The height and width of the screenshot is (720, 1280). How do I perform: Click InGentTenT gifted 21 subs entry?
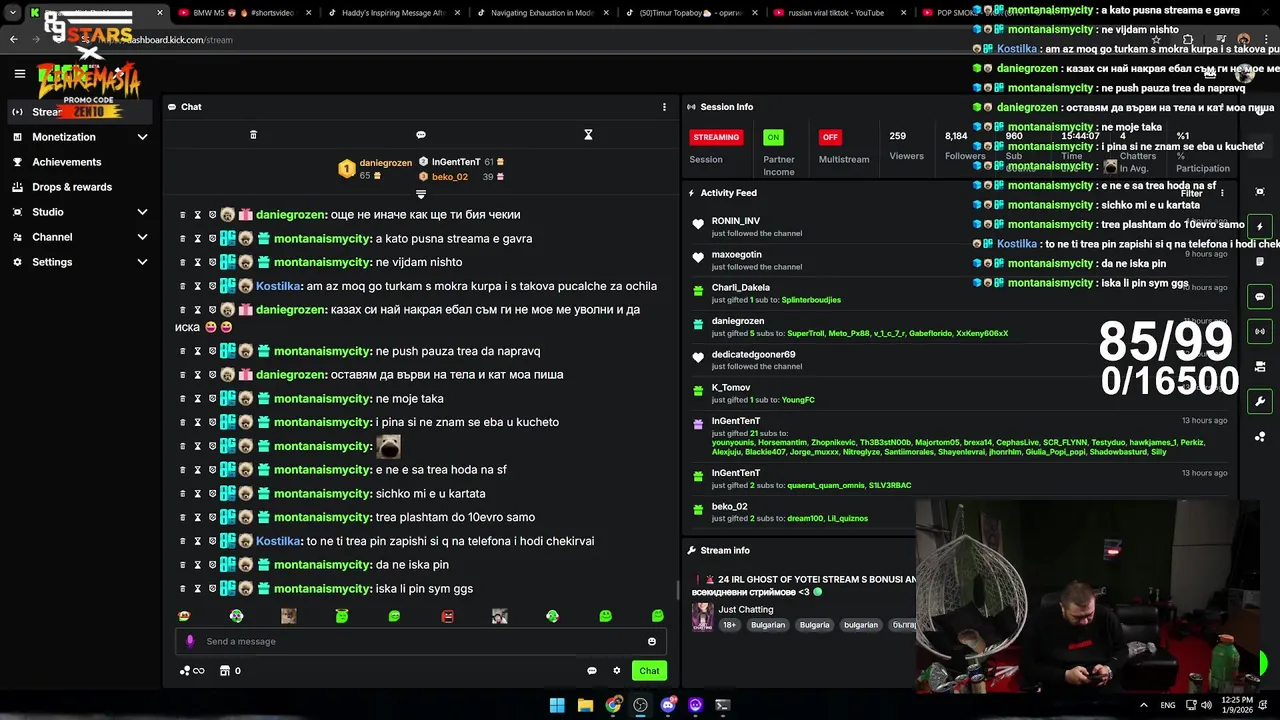tap(958, 435)
